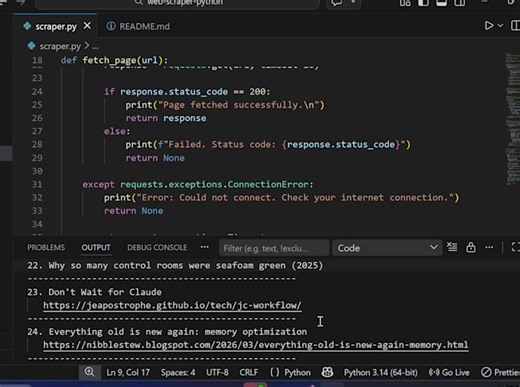Change file encoding via UTF-8
Viewport: 520px width, 387px height.
click(217, 372)
